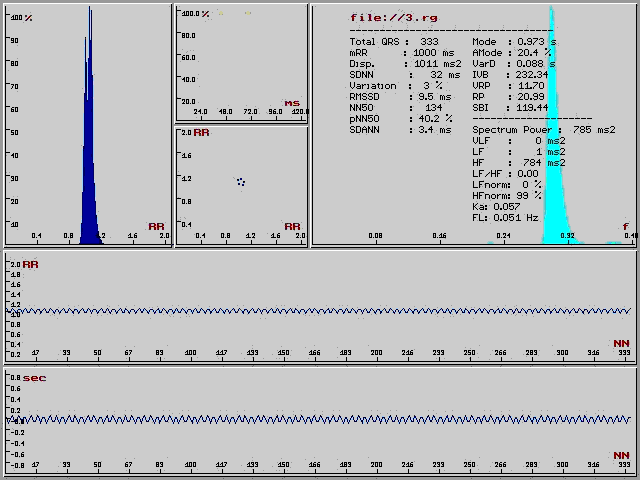
Task: Click the red ms axis label
Action: [x=292, y=103]
